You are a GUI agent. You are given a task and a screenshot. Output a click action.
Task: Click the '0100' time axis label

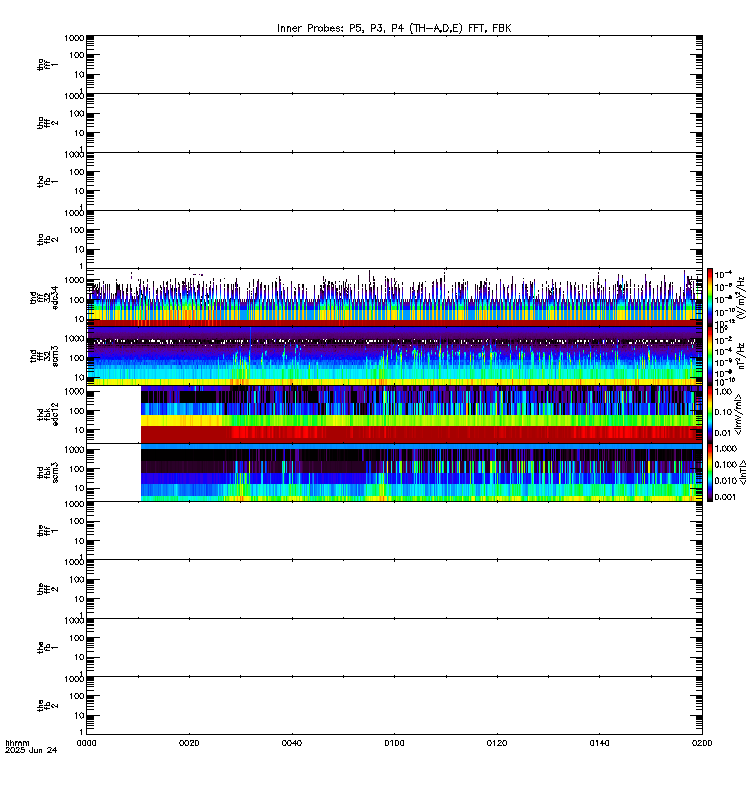pyautogui.click(x=394, y=743)
